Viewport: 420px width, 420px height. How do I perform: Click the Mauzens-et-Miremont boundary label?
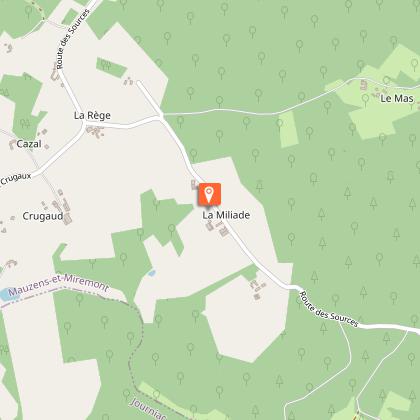[x=59, y=285]
